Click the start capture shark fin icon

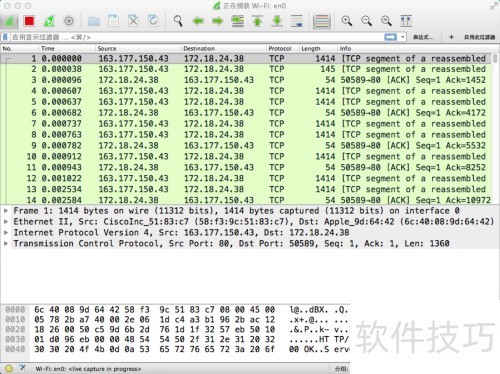click(x=9, y=21)
